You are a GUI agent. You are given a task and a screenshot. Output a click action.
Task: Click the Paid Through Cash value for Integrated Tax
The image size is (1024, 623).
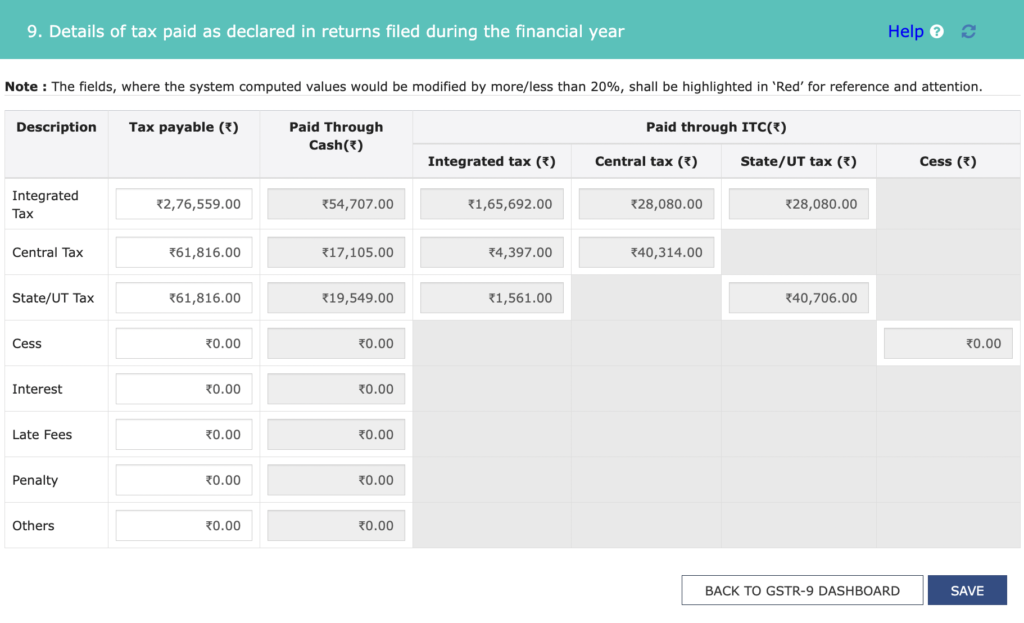[335, 203]
